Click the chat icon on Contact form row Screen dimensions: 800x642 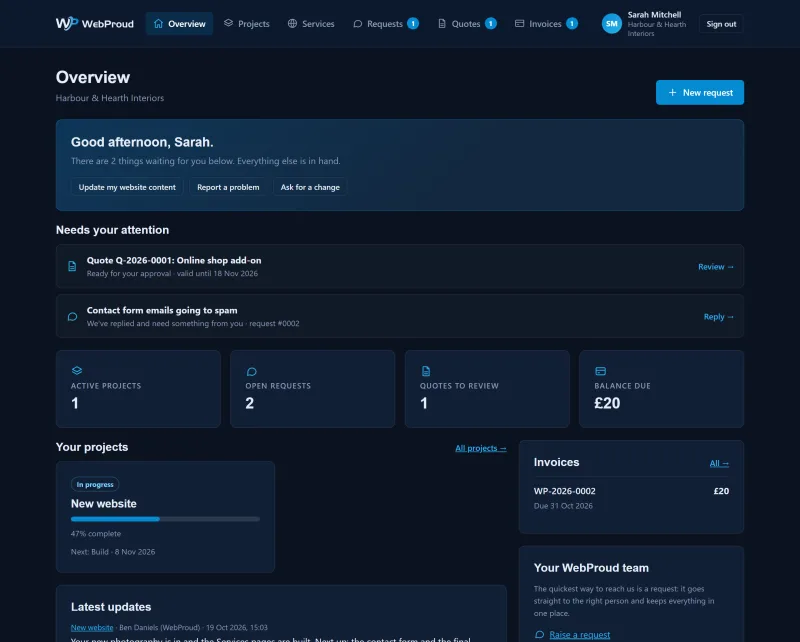[x=72, y=316]
